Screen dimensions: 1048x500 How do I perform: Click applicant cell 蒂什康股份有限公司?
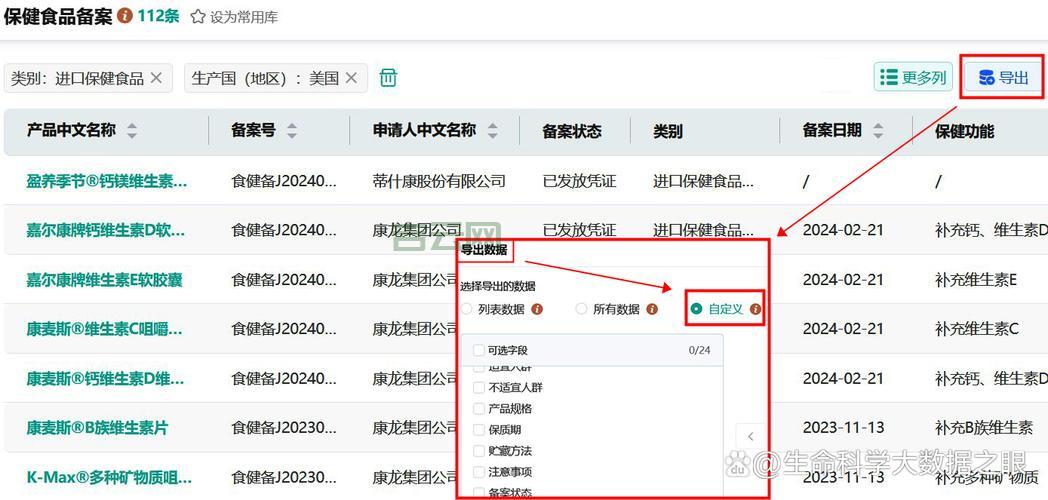click(x=439, y=180)
